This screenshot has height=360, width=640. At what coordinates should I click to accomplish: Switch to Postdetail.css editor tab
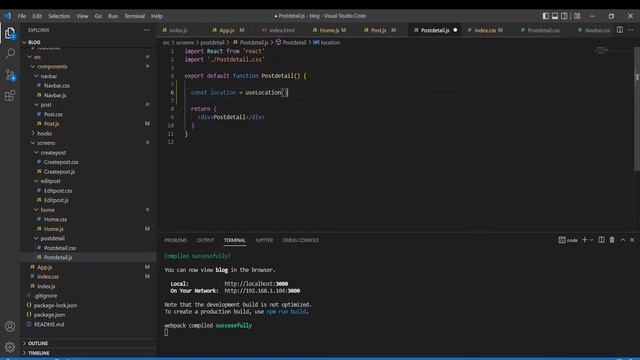click(x=543, y=30)
